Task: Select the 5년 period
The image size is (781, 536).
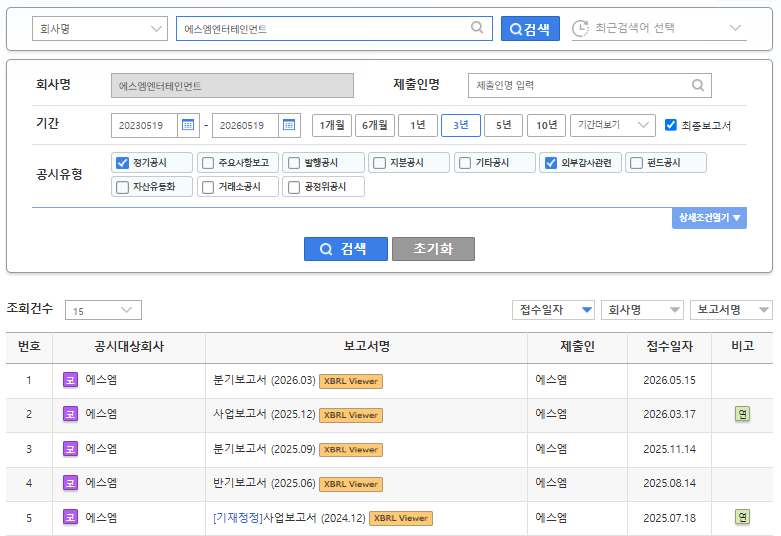Action: (504, 125)
